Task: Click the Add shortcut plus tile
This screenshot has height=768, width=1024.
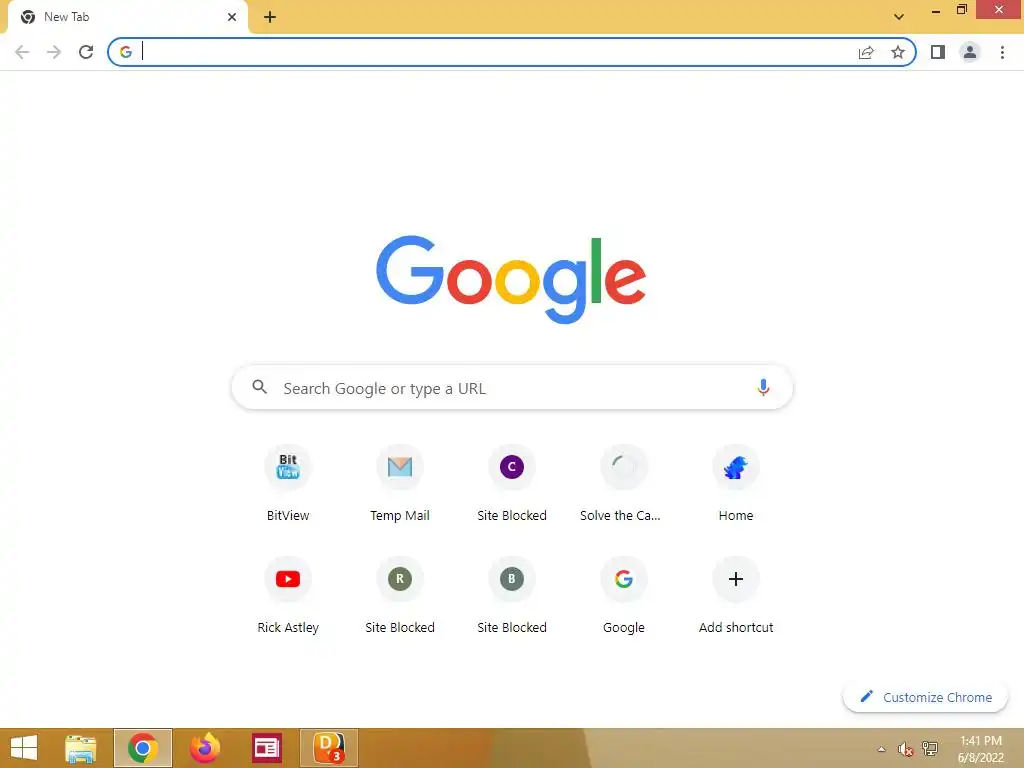Action: (736, 596)
